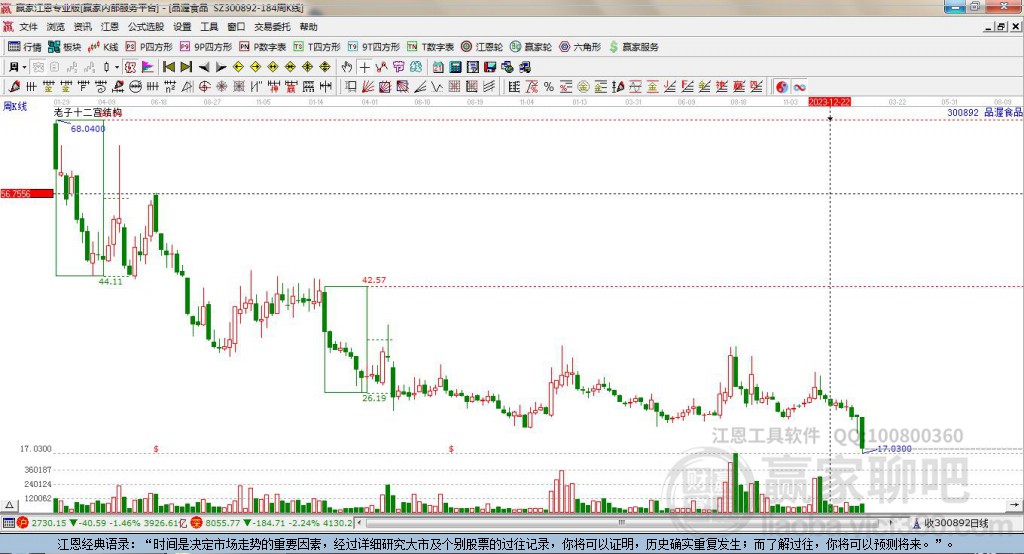Step chart right with black right arrow
This screenshot has height=554, width=1024.
221,67
